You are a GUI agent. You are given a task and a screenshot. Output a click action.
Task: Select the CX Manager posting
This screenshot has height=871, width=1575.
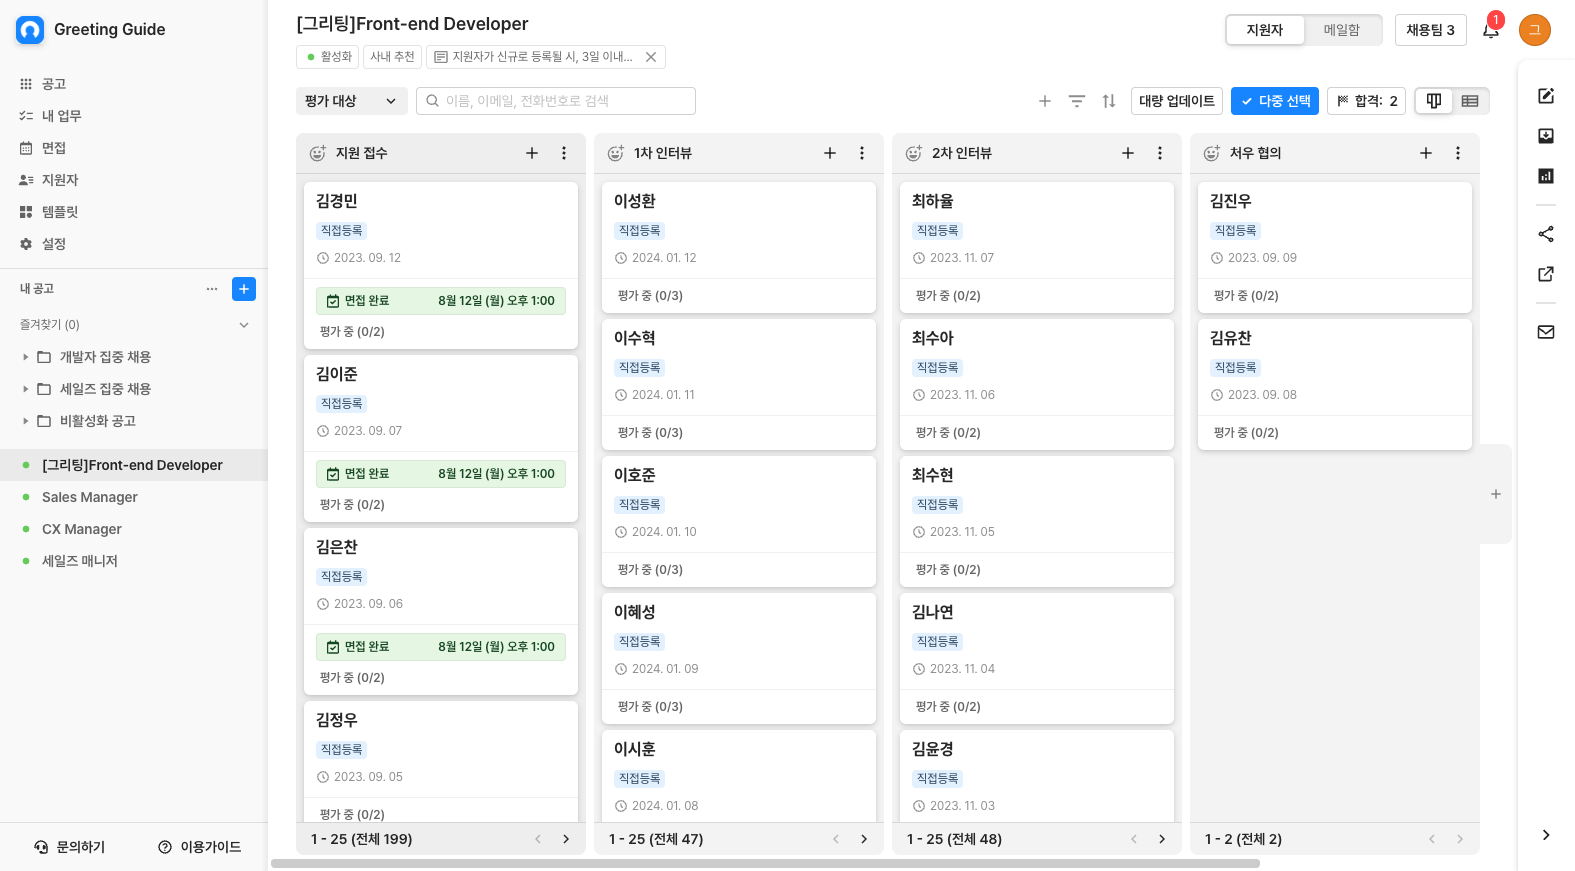click(82, 529)
